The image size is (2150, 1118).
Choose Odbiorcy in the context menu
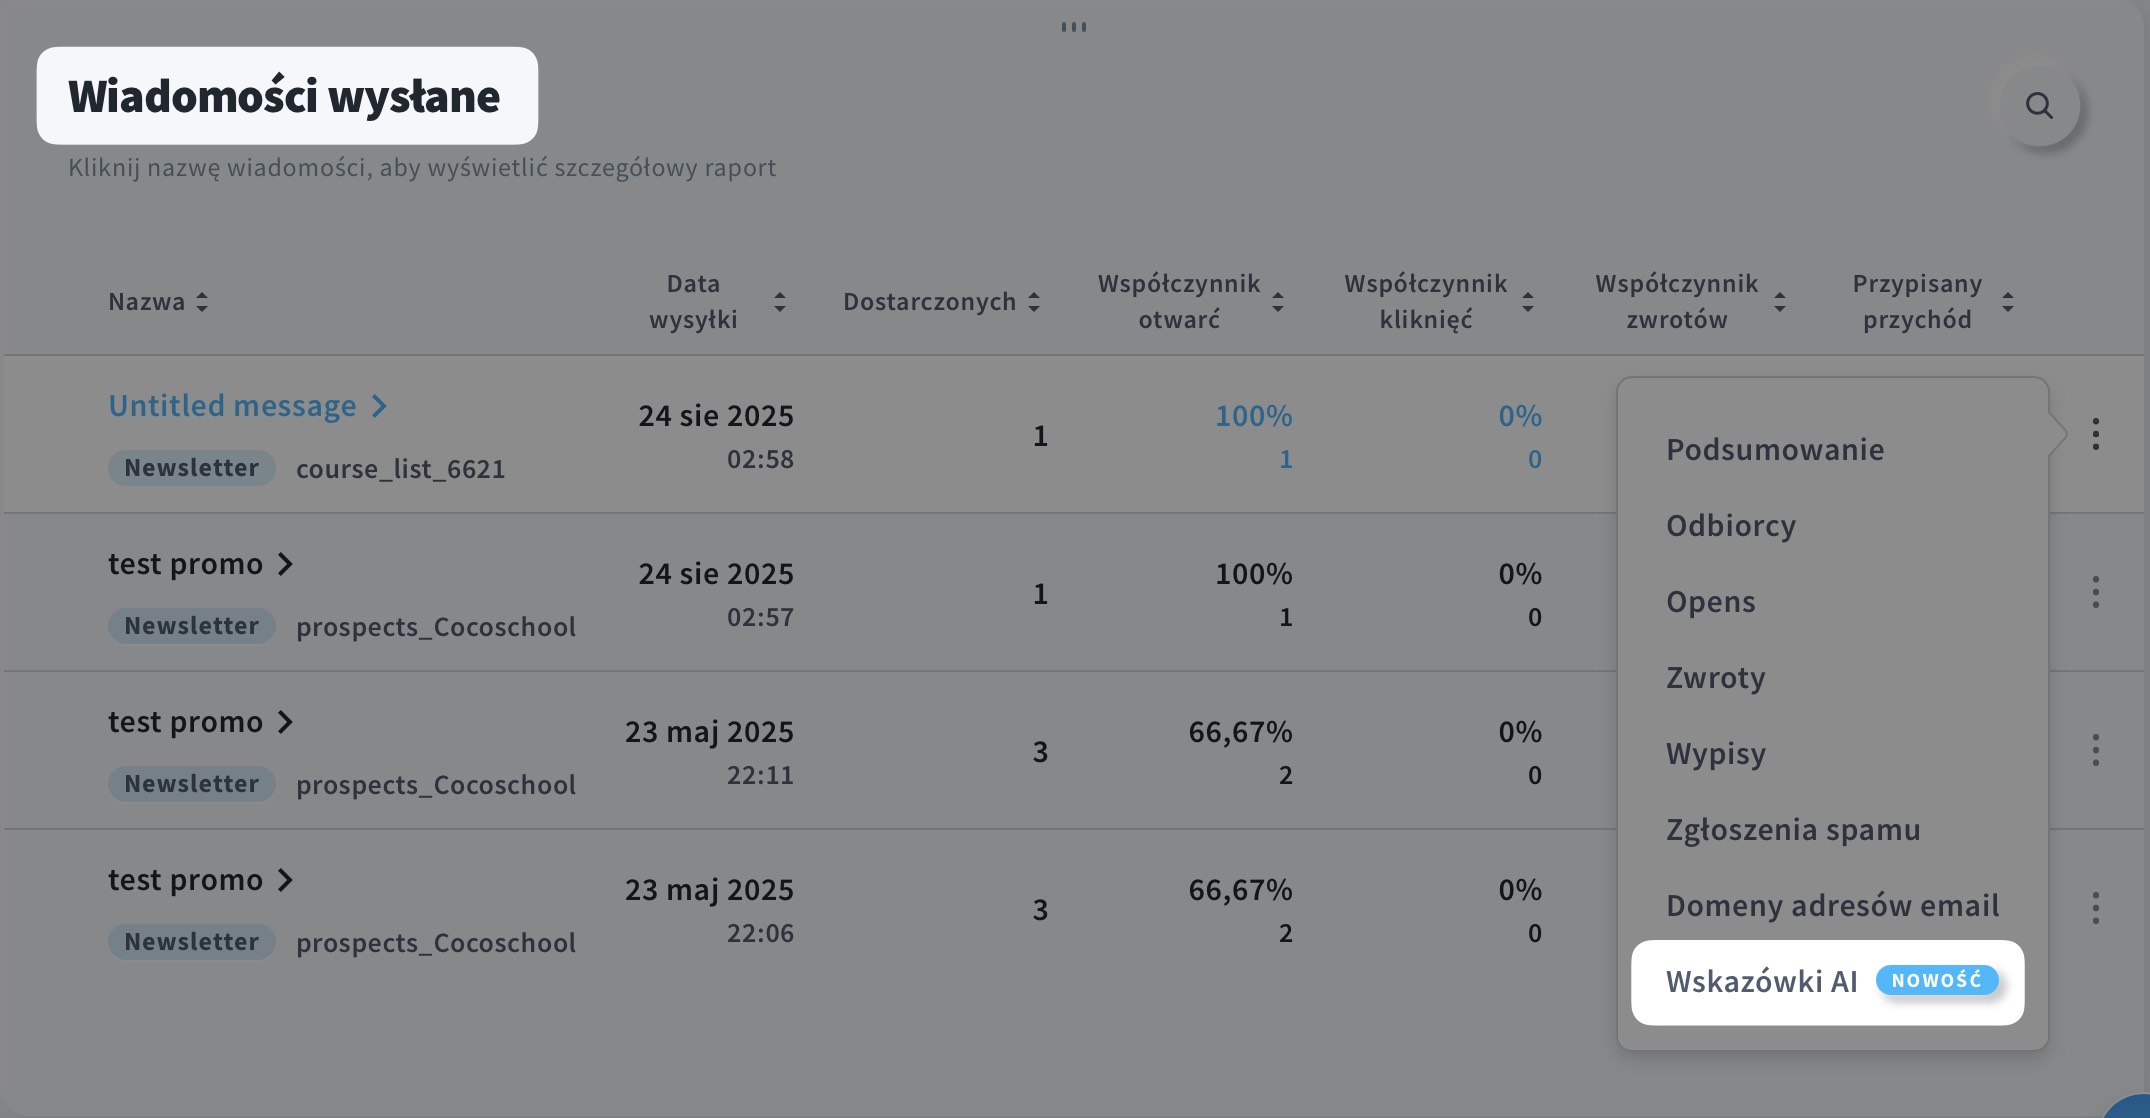pos(1731,526)
